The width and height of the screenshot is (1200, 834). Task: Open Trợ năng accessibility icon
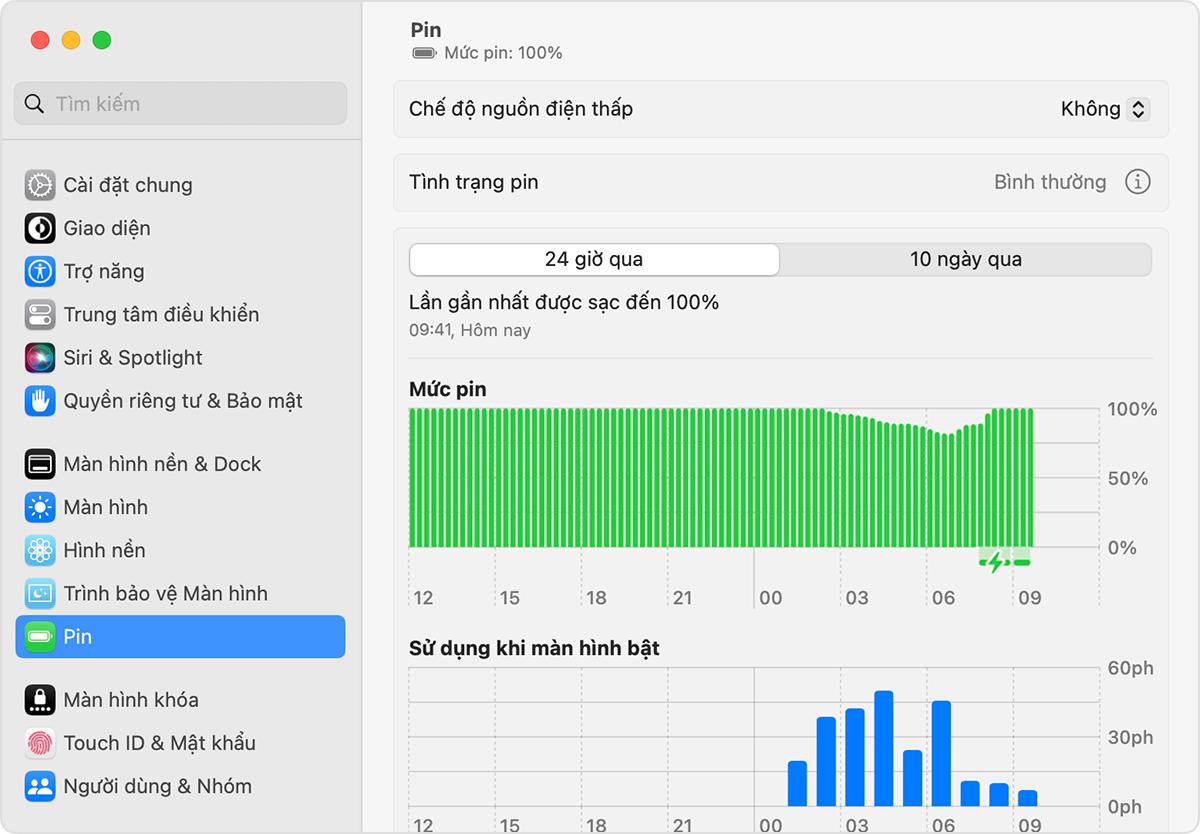tap(40, 271)
